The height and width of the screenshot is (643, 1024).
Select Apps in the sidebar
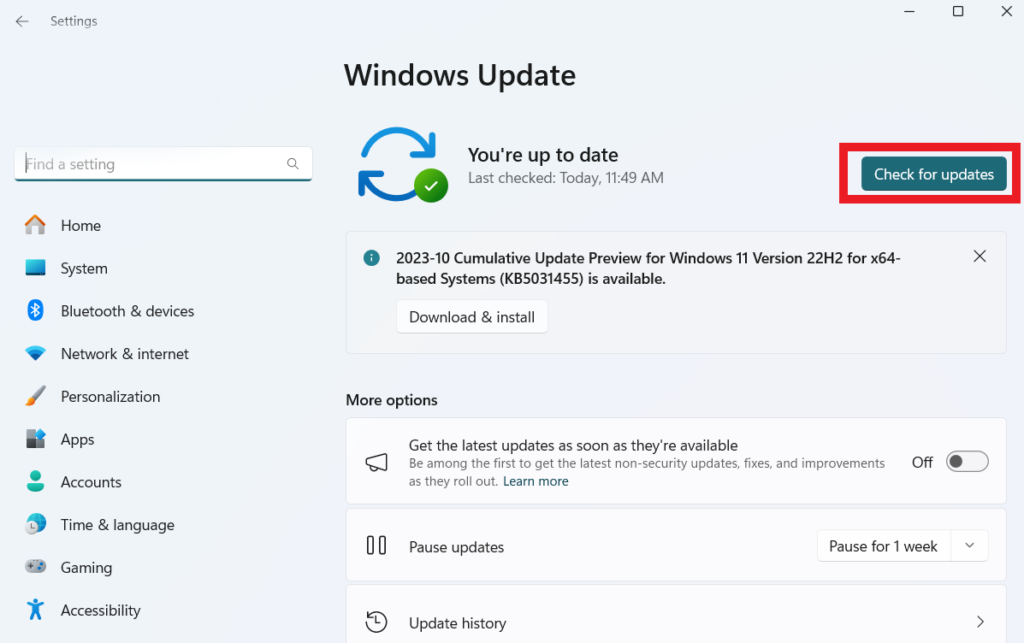coord(37,439)
